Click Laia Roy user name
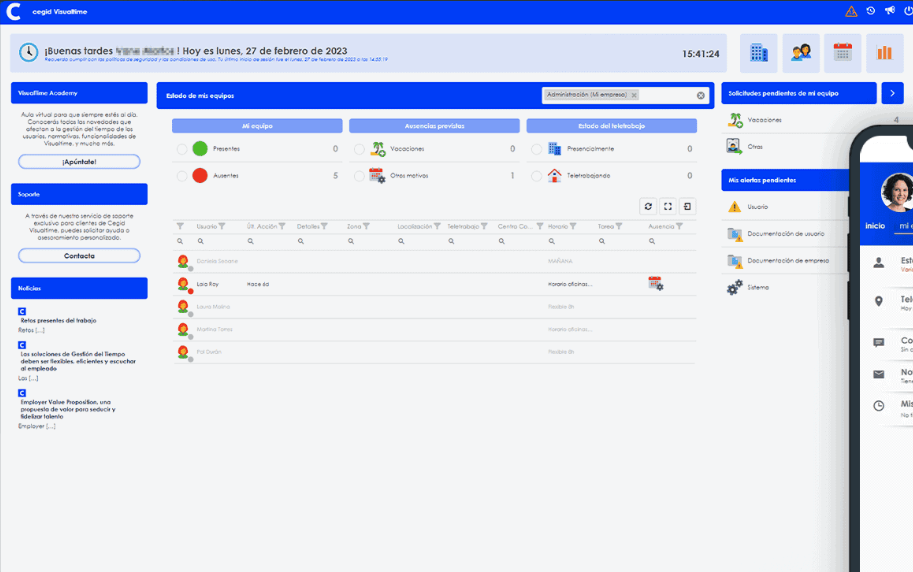913x572 pixels. pyautogui.click(x=207, y=284)
